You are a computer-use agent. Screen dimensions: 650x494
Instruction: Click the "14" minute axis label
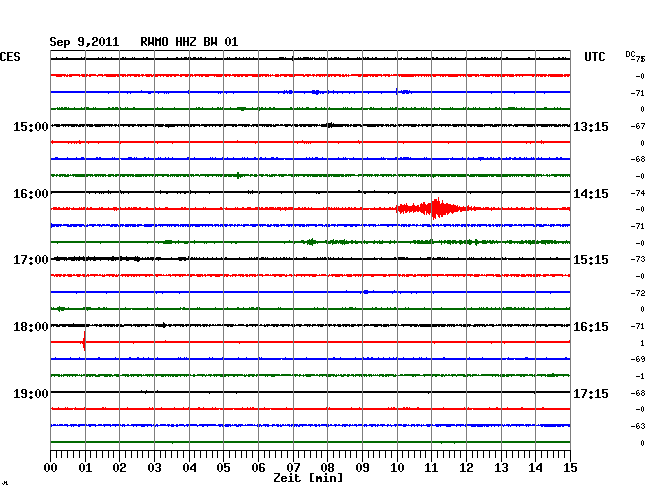(x=535, y=467)
